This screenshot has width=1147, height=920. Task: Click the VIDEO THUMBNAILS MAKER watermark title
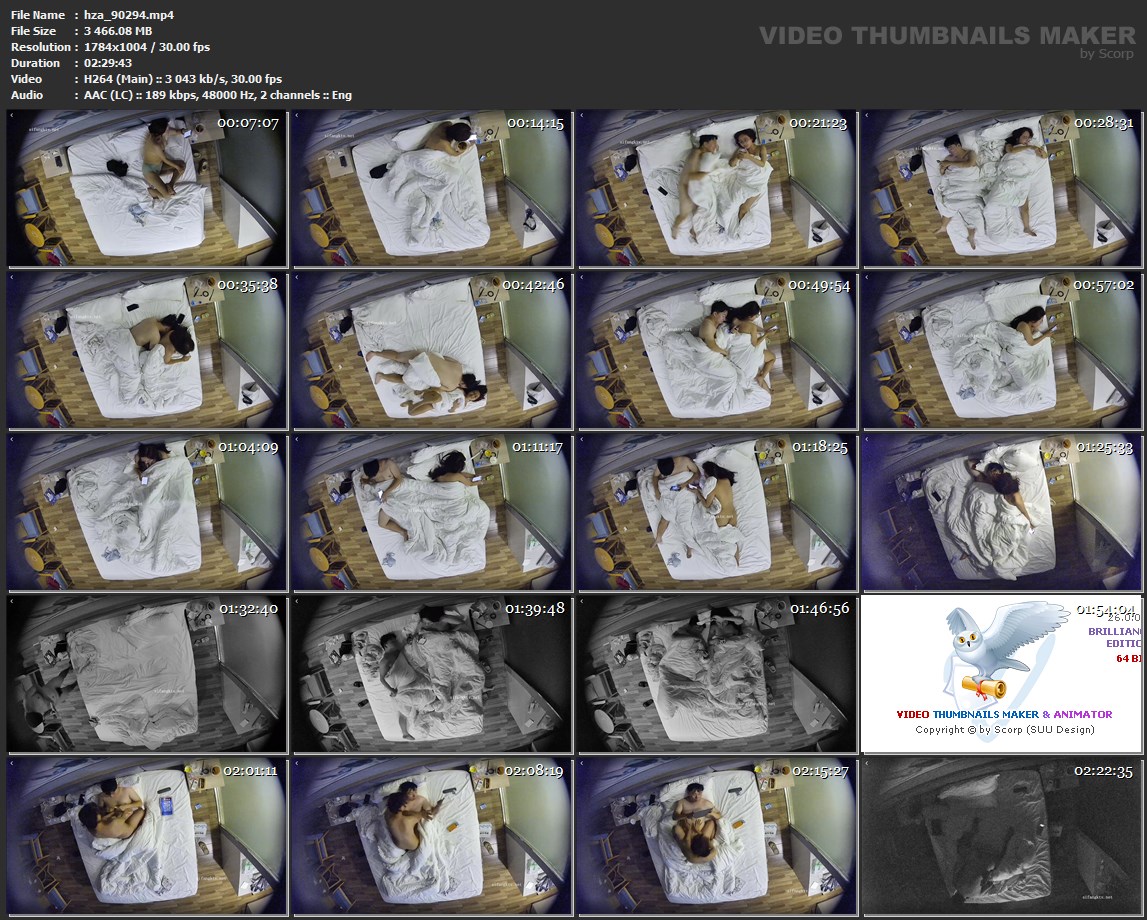[x=947, y=36]
